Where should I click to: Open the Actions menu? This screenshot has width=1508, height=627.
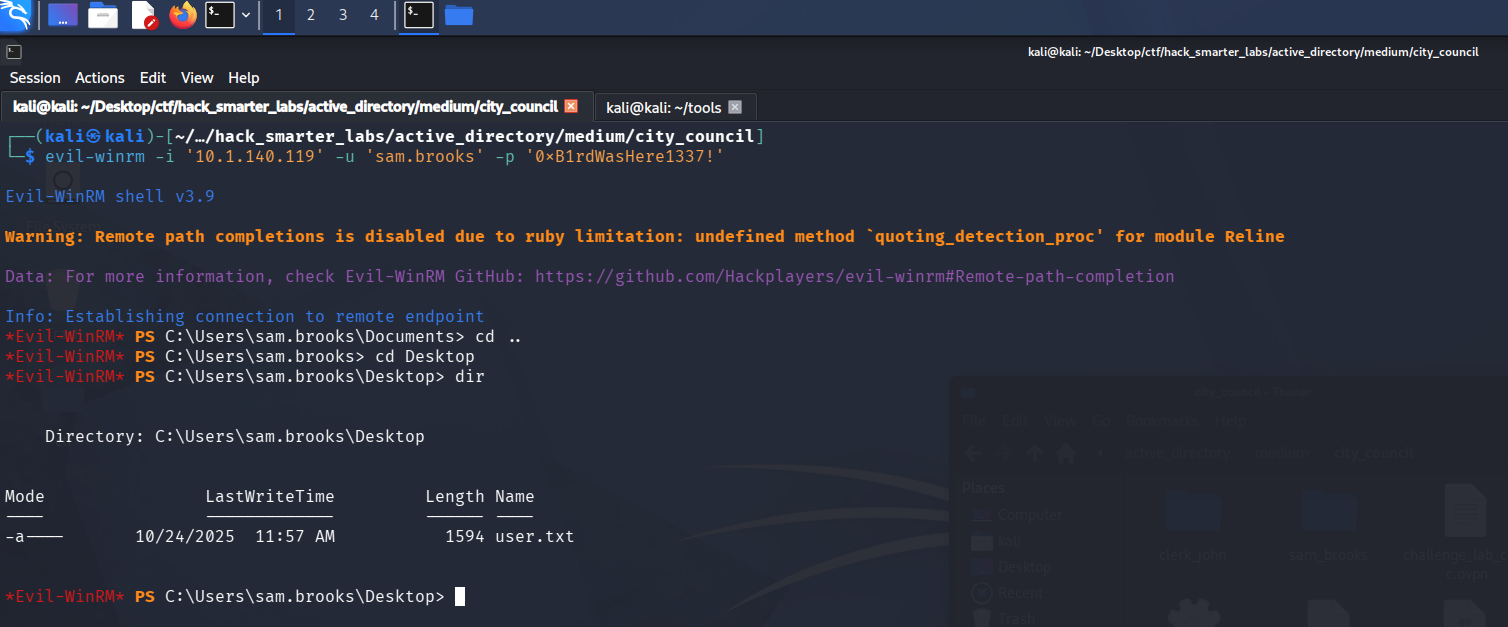(100, 78)
